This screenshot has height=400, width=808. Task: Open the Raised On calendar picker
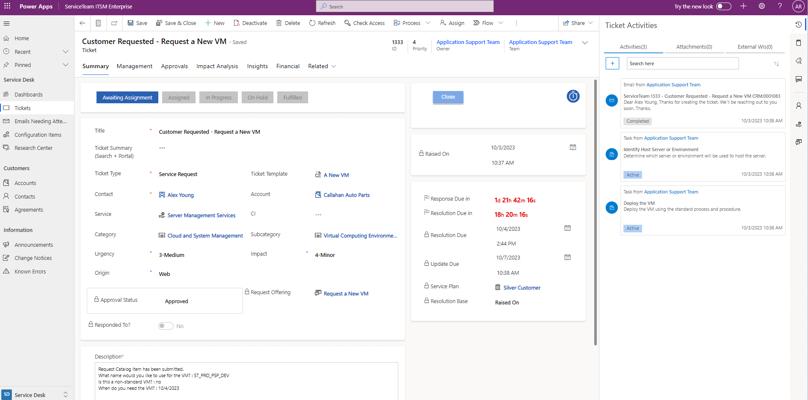[573, 147]
